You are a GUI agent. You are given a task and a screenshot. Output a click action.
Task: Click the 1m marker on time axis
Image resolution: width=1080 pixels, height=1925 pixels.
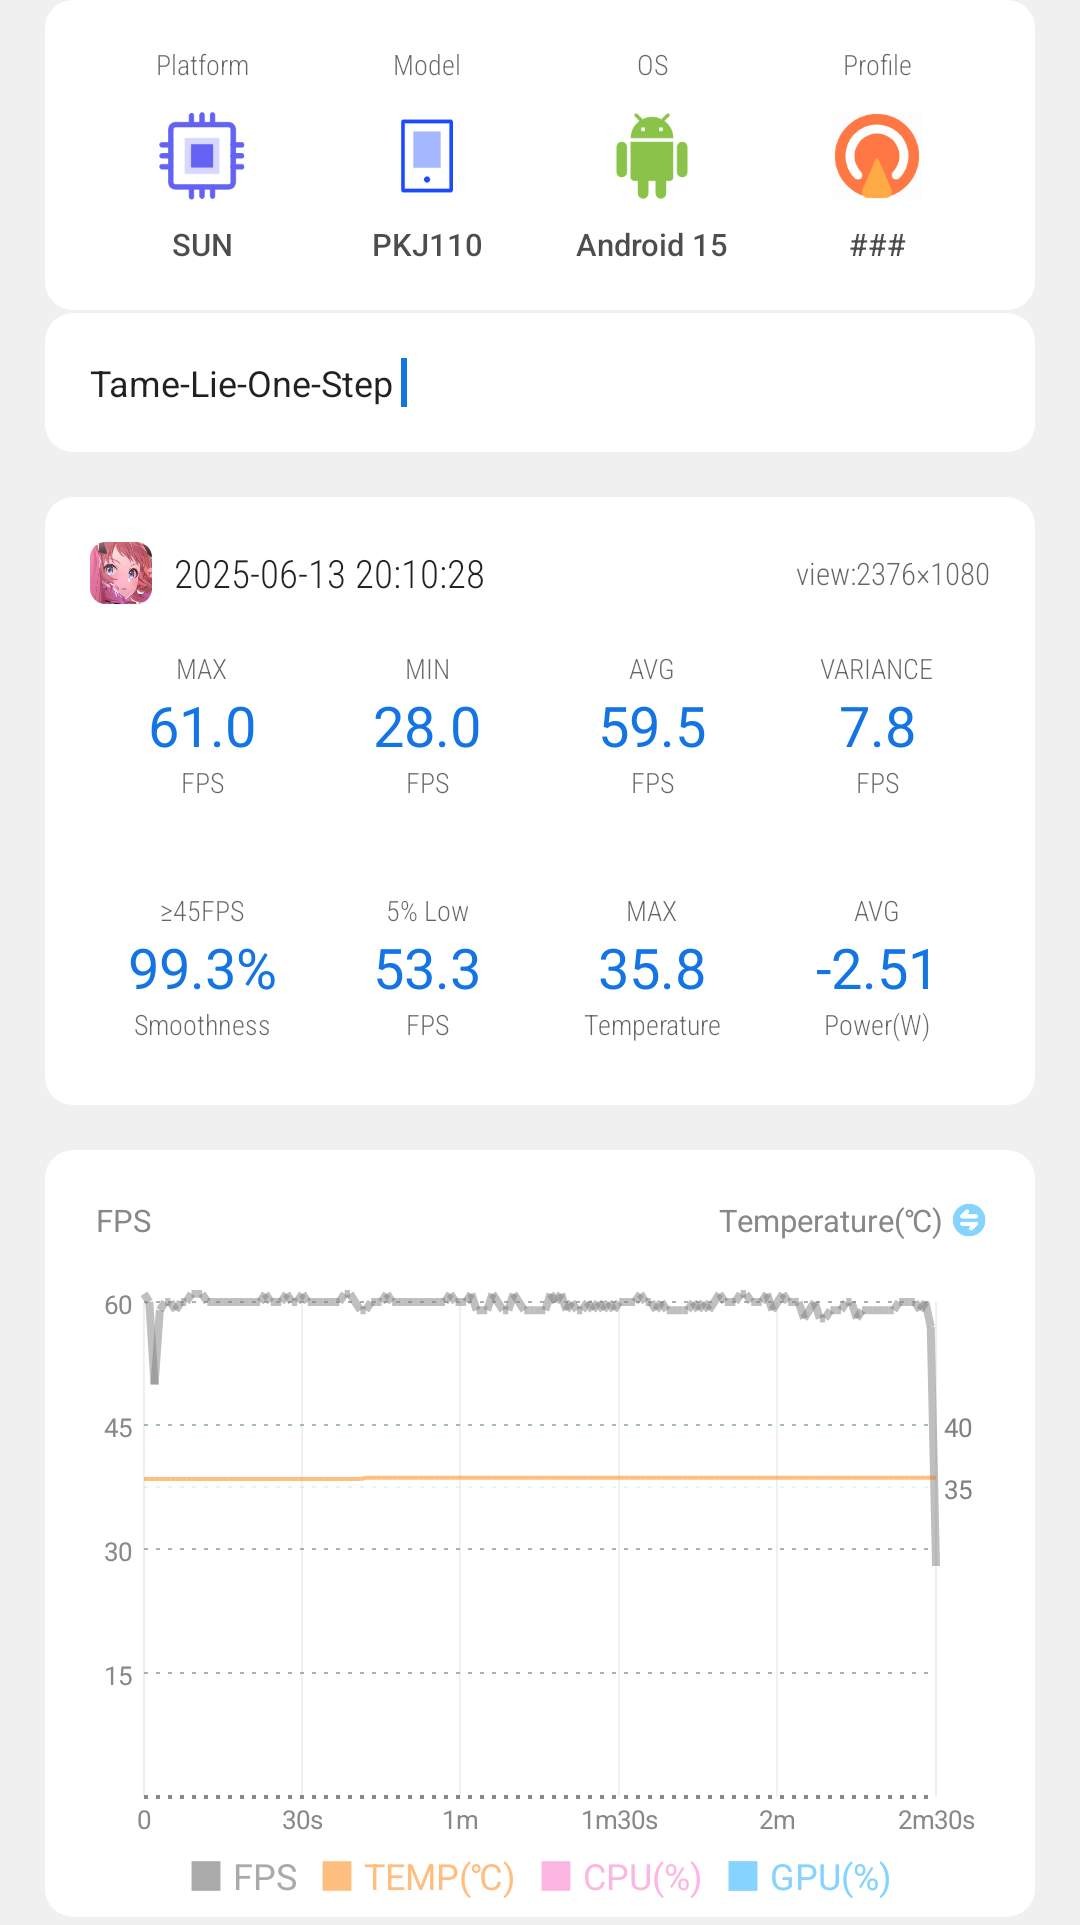coord(460,1820)
